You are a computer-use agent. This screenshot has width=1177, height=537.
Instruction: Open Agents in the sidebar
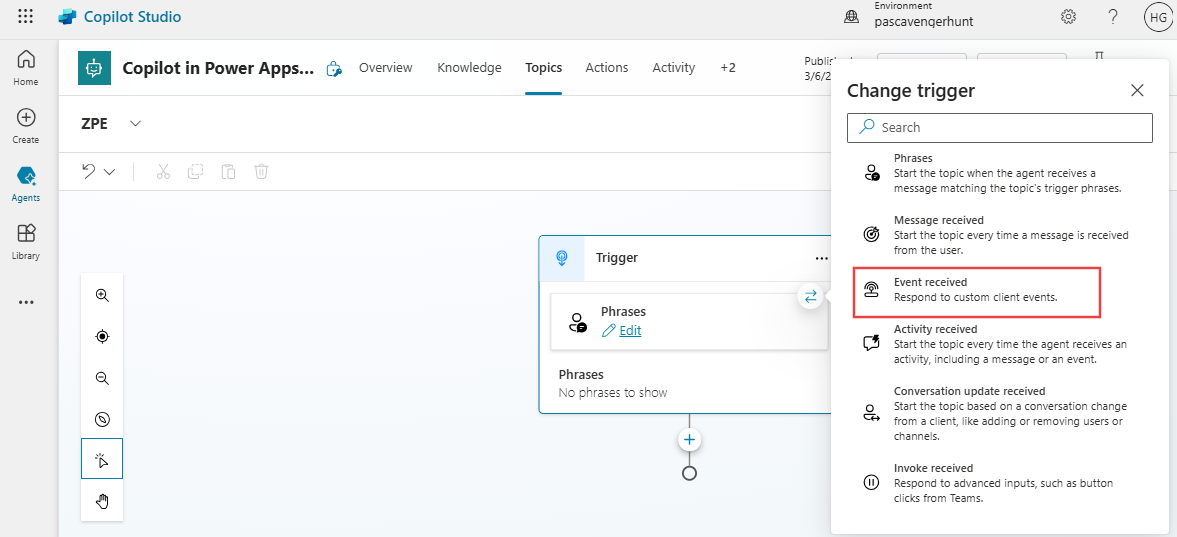coord(26,184)
